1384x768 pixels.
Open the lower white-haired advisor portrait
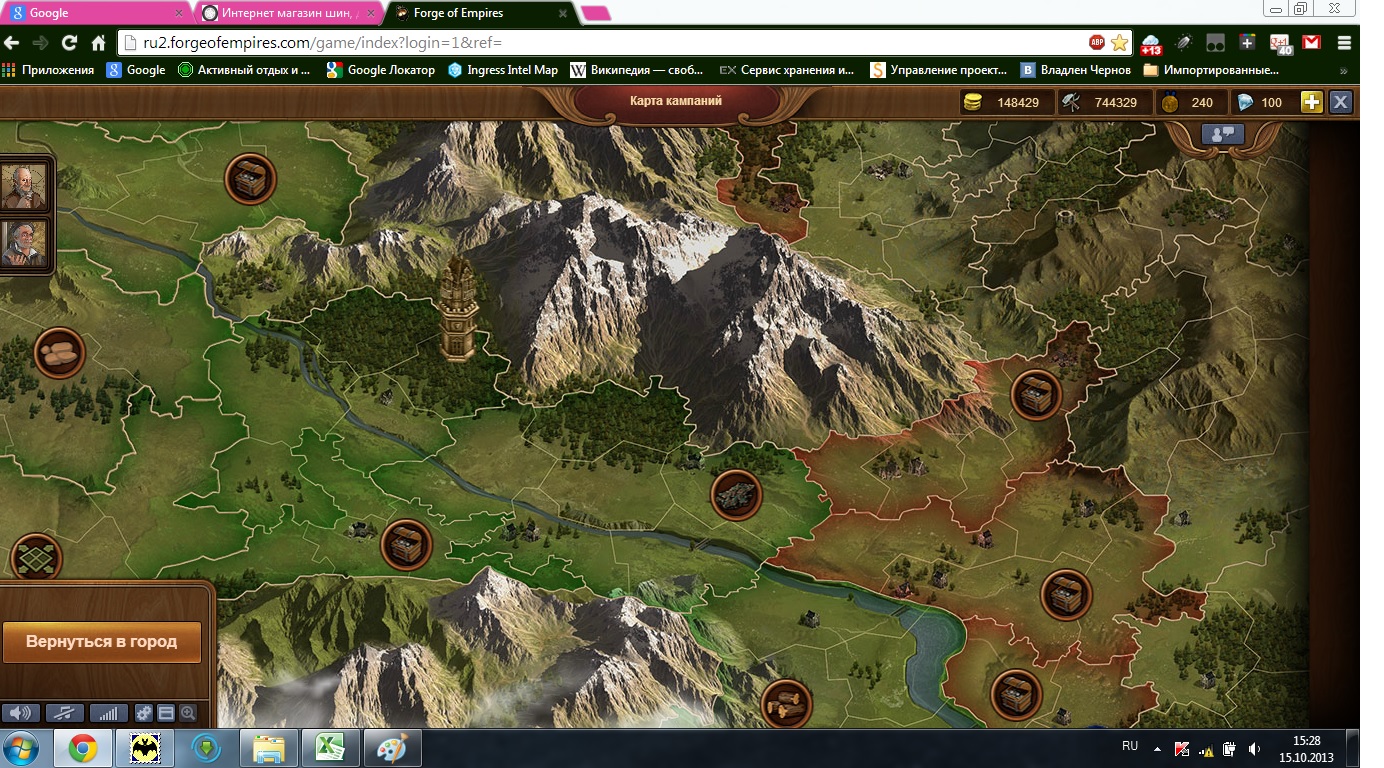tap(23, 243)
